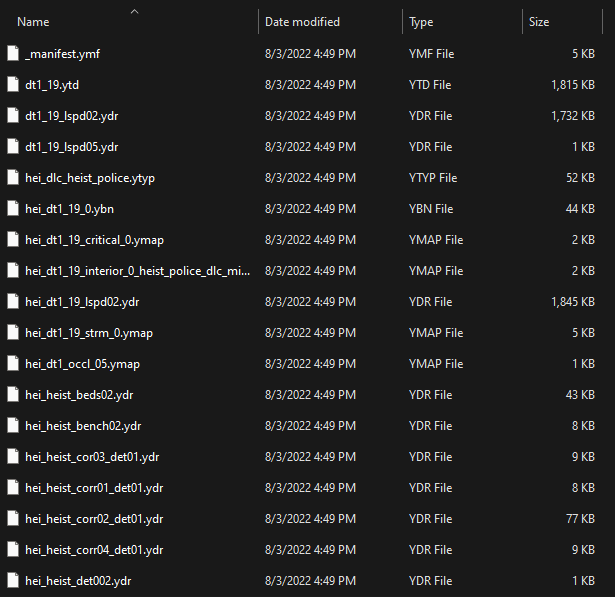Click YMAP File type of hei_dt1_19_critical_0.ymap
Screen dimensions: 615x597
pos(436,240)
